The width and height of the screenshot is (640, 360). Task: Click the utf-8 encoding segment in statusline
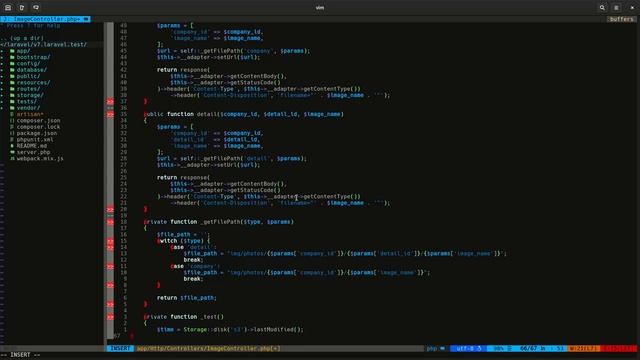[x=468, y=348]
